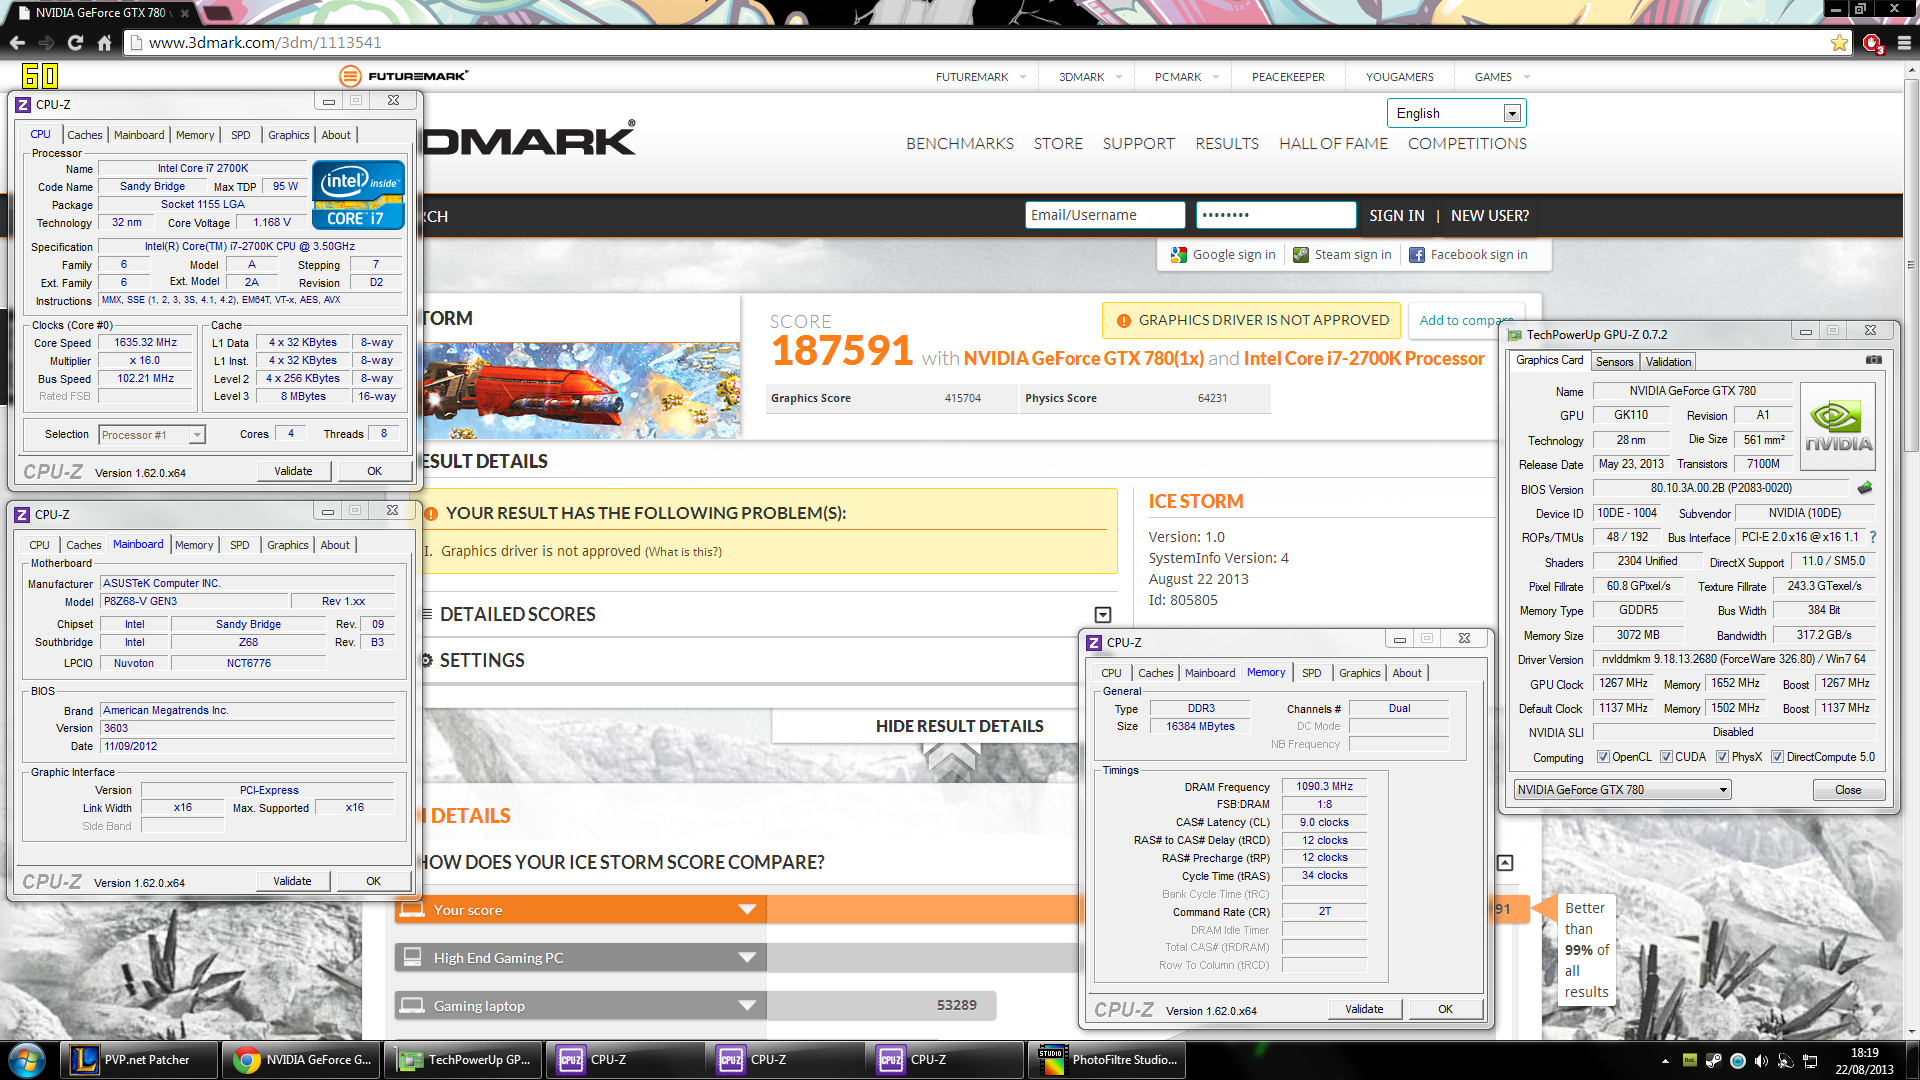The image size is (1920, 1080).
Task: Expand the Gaming laptop row
Action: (747, 1005)
